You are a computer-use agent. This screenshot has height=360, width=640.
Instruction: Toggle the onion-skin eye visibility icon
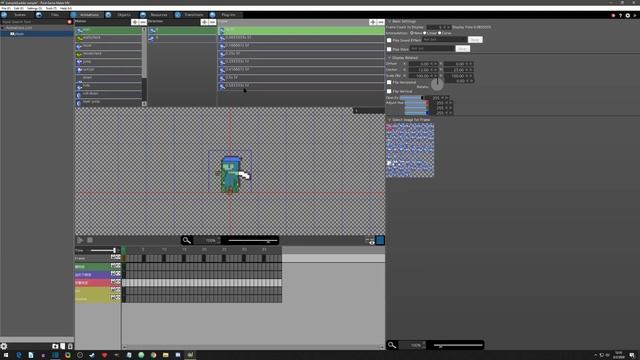pos(370,241)
